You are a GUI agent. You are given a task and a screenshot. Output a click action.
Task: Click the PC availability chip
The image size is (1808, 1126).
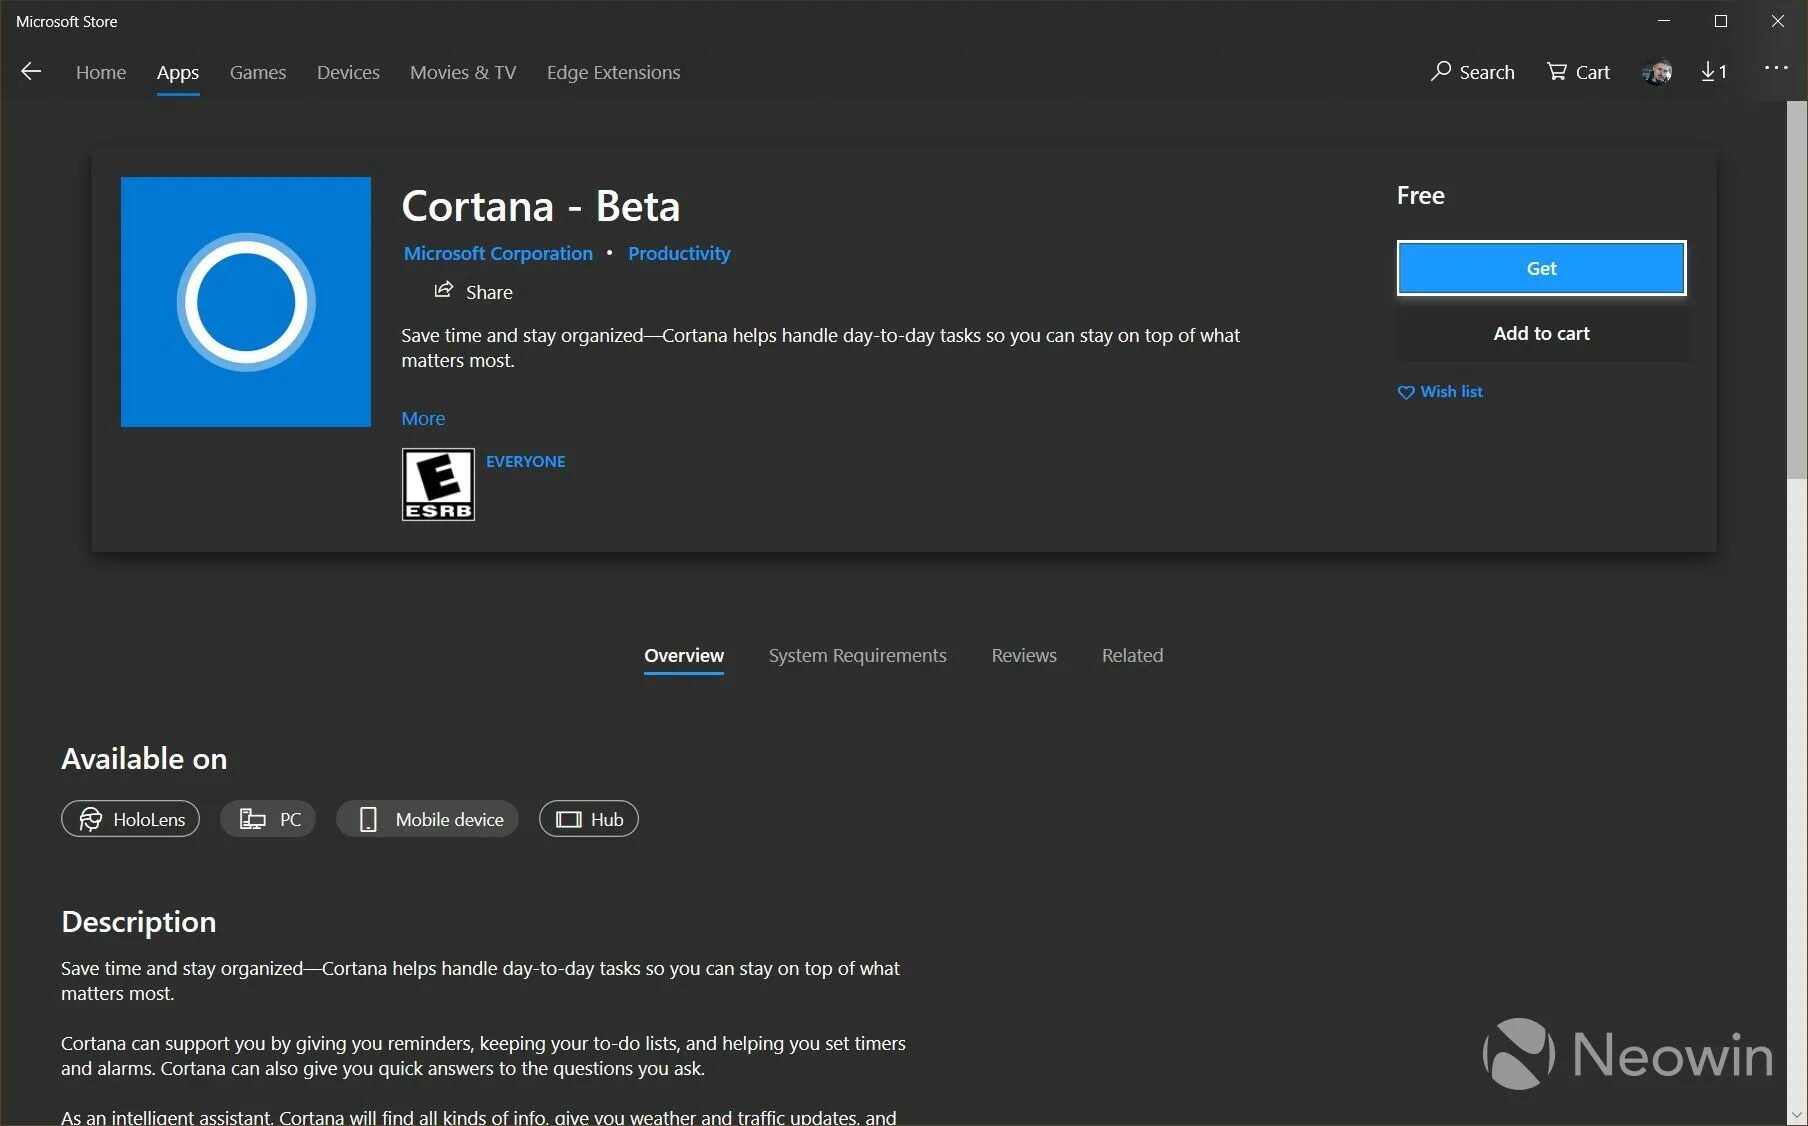coord(268,819)
